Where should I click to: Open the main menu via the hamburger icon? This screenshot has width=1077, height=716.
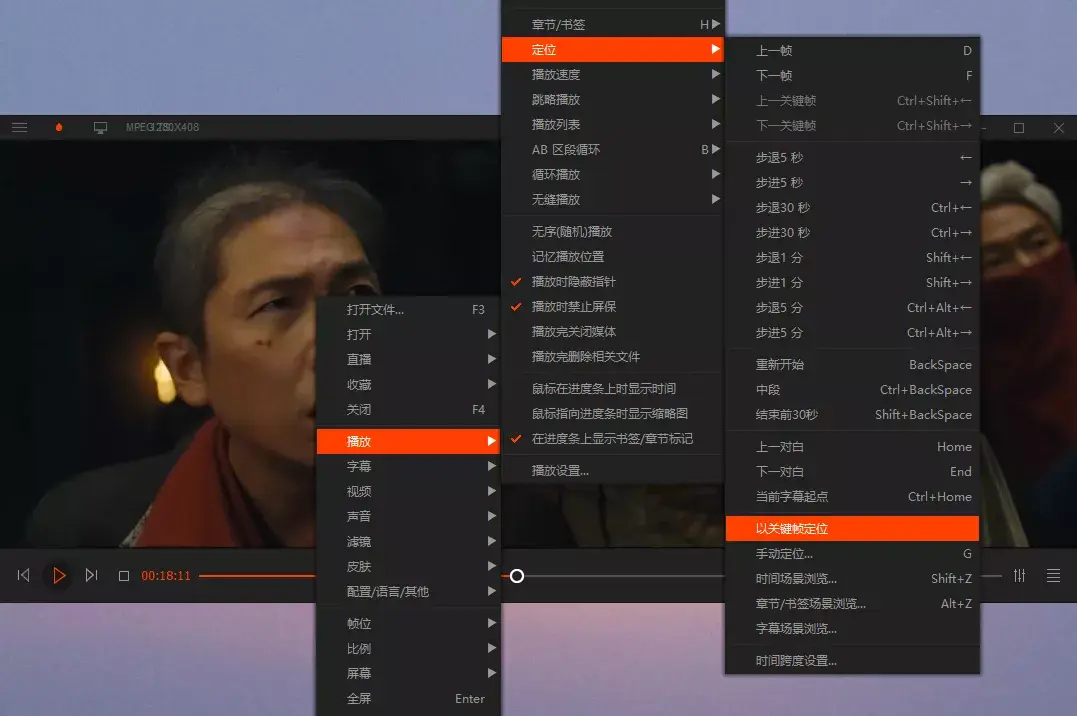[19, 126]
